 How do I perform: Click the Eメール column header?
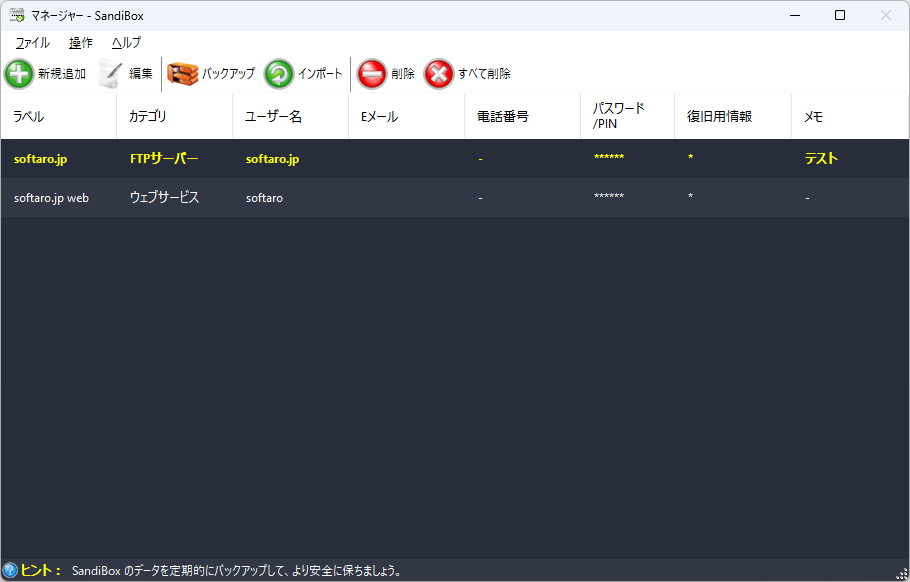tap(406, 116)
